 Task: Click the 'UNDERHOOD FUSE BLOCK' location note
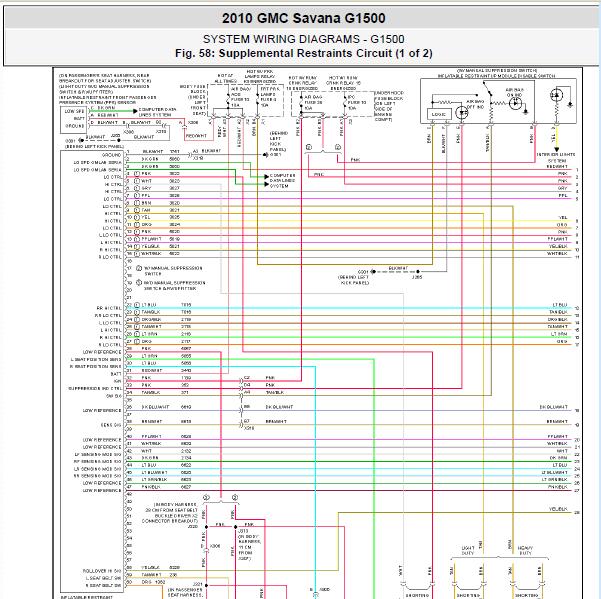[x=389, y=106]
